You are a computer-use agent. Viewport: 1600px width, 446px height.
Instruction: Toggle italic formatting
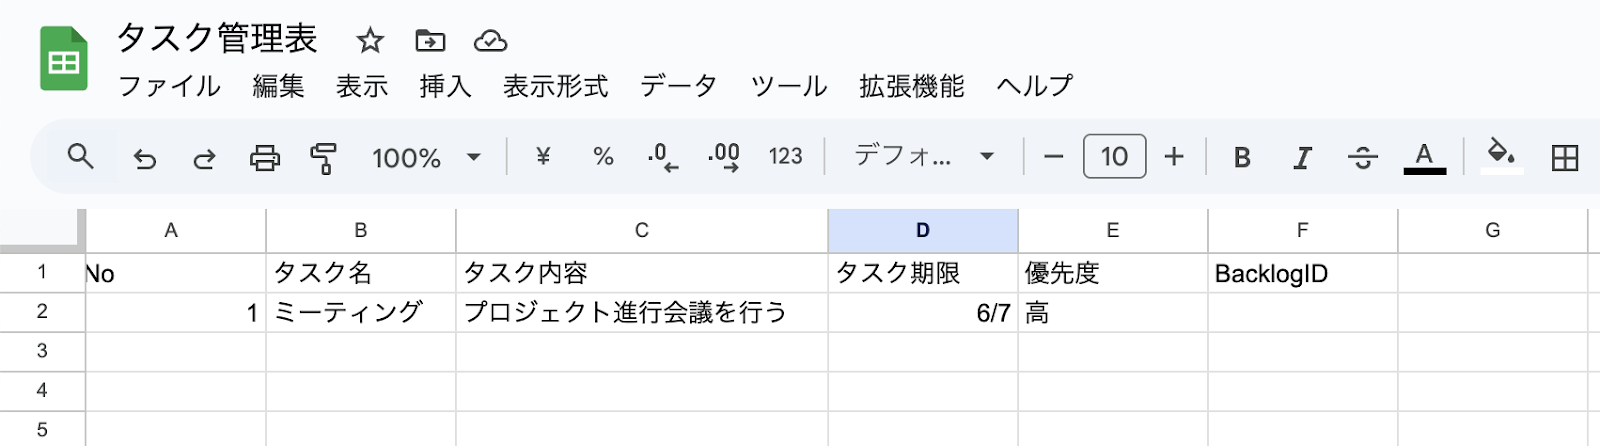click(x=1302, y=157)
